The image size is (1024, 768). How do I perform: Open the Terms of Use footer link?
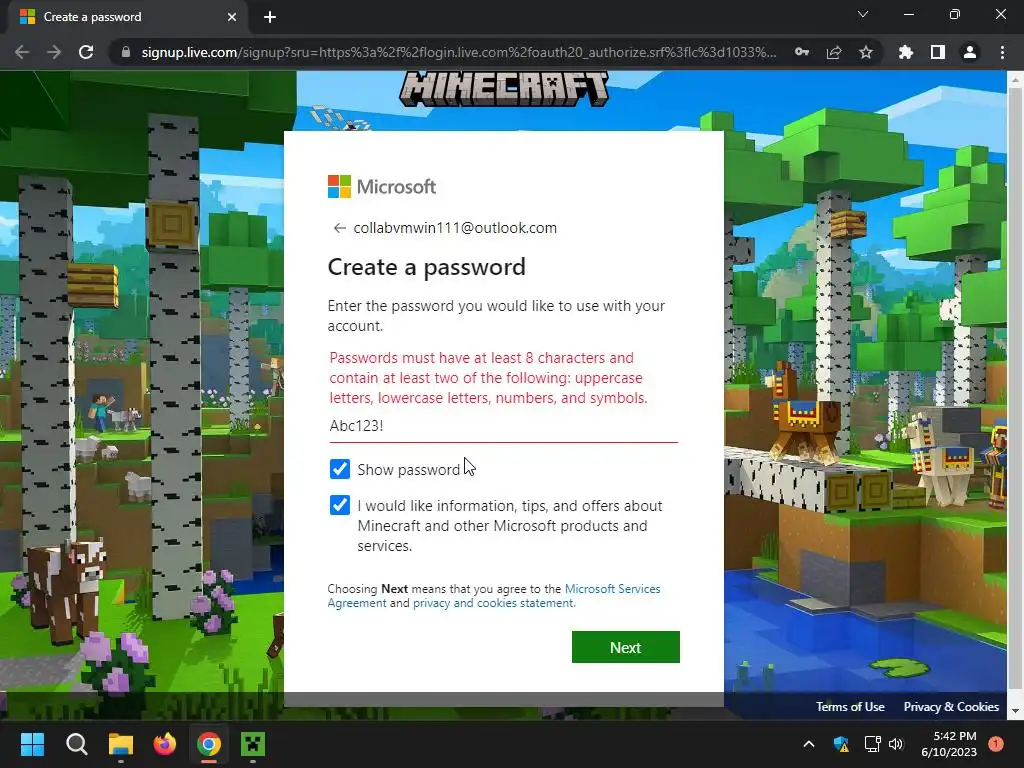[x=850, y=707]
